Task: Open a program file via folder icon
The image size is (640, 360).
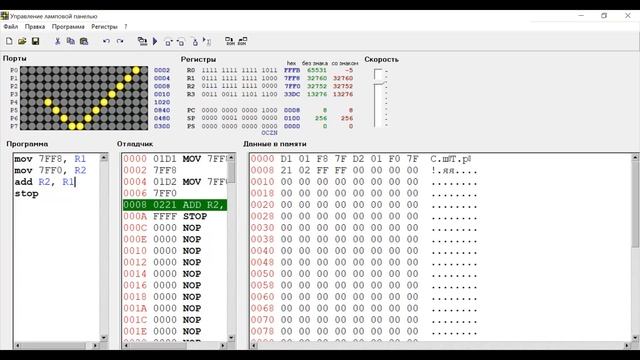Action: [22, 41]
